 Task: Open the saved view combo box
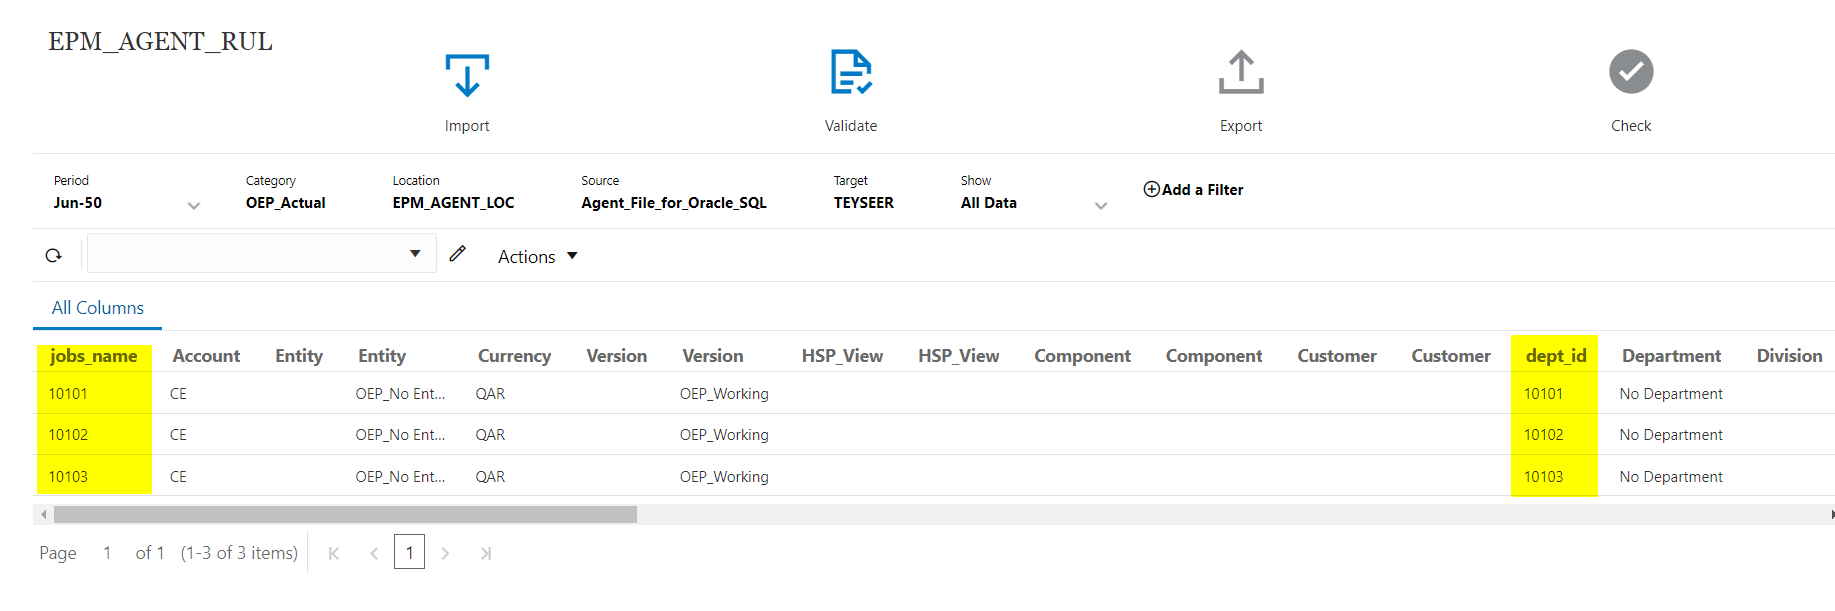[261, 253]
